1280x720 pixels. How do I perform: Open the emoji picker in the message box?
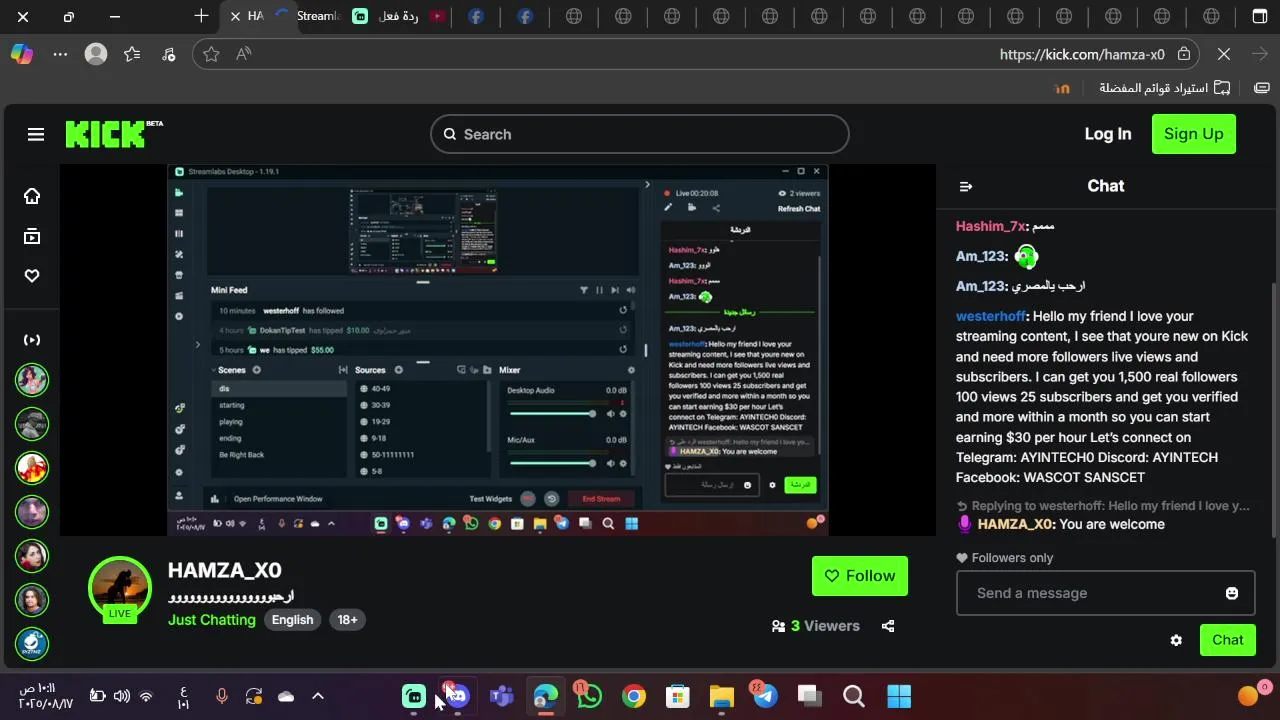1232,593
